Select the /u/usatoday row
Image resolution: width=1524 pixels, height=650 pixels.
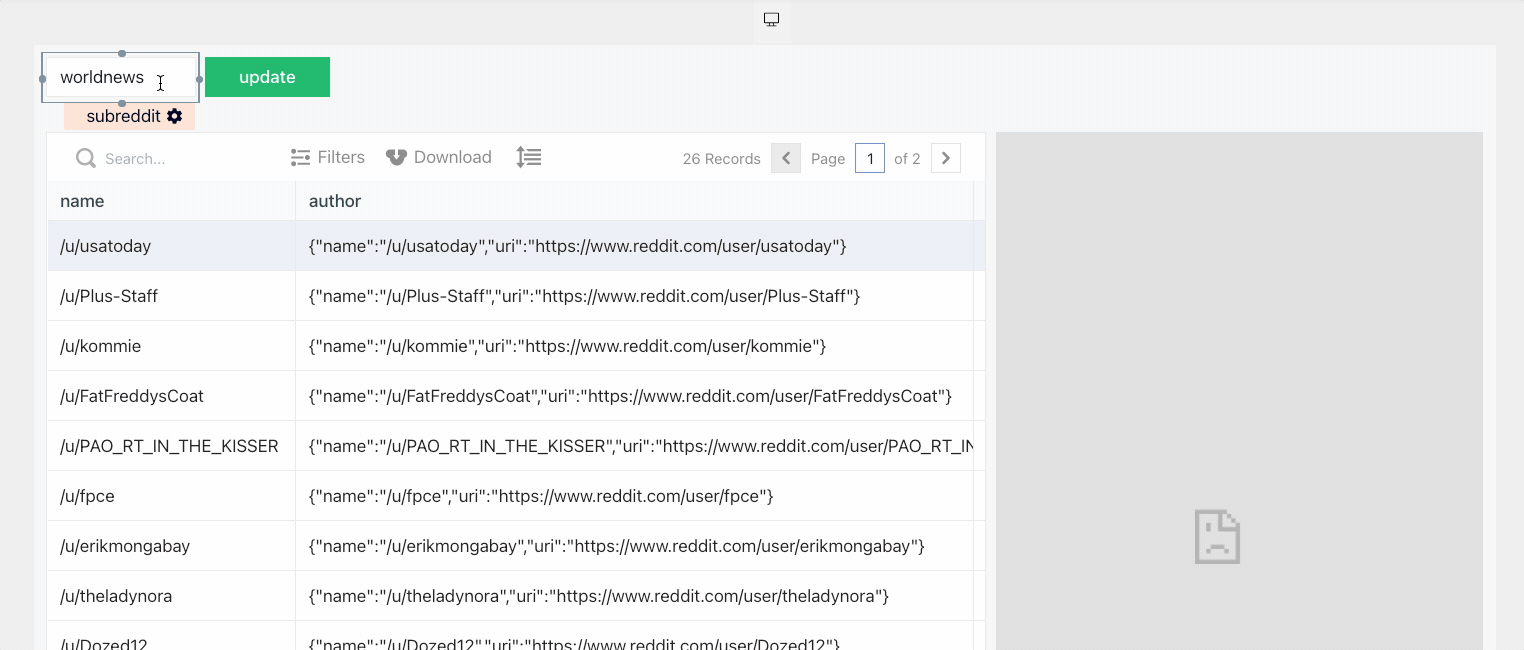coord(106,246)
